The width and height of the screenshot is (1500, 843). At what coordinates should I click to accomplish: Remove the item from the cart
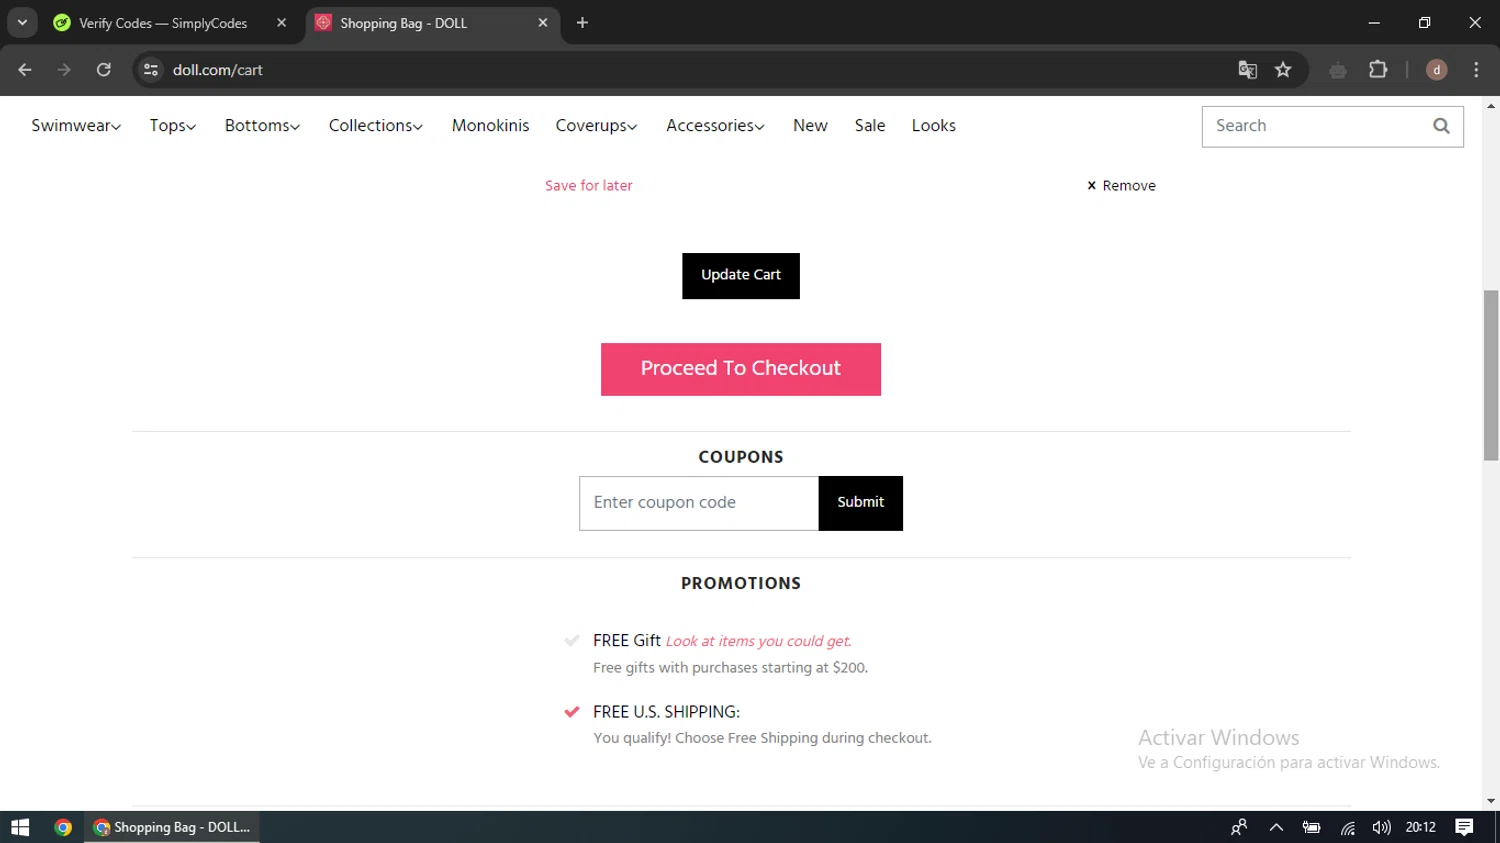pyautogui.click(x=1121, y=185)
